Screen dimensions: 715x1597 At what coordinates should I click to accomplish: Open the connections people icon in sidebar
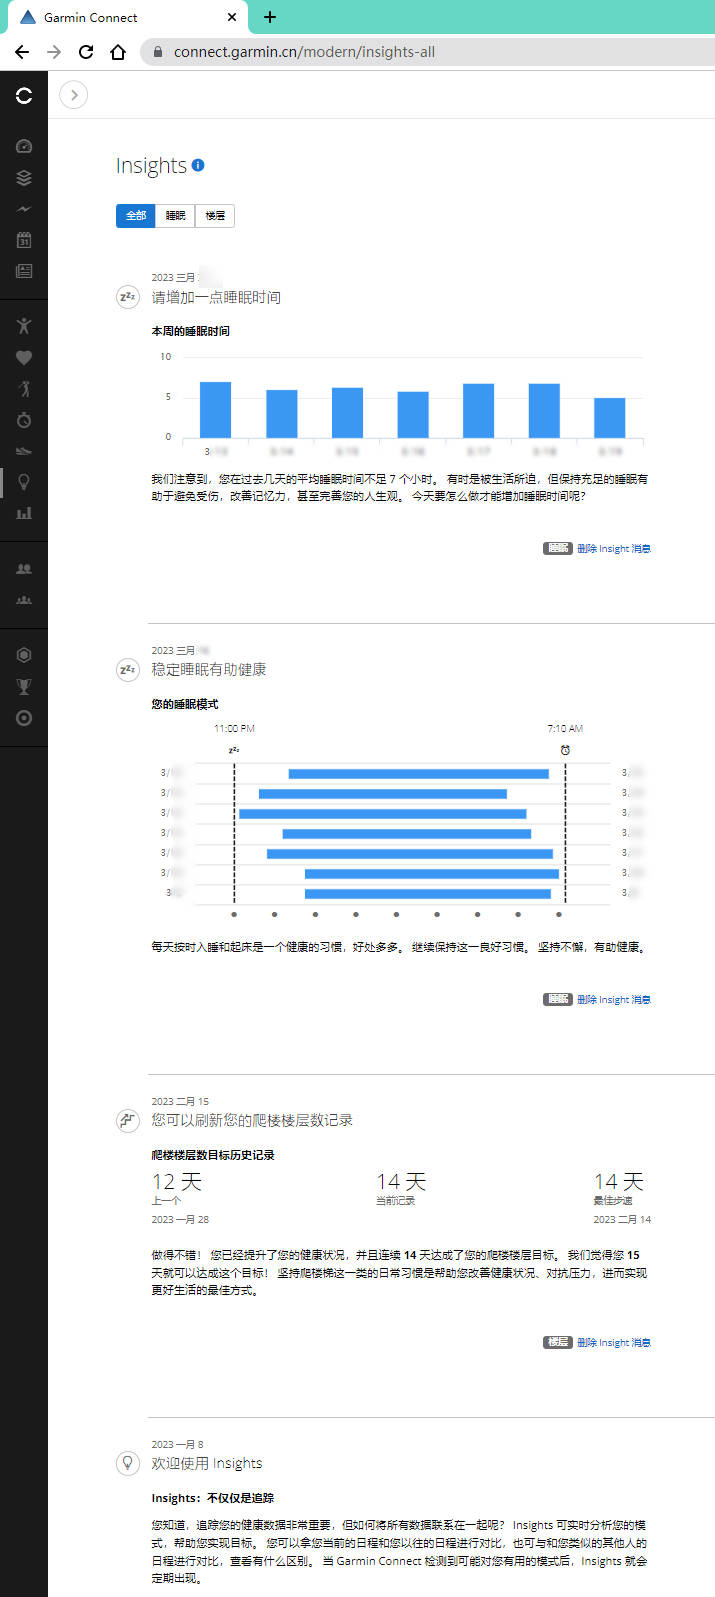point(24,569)
